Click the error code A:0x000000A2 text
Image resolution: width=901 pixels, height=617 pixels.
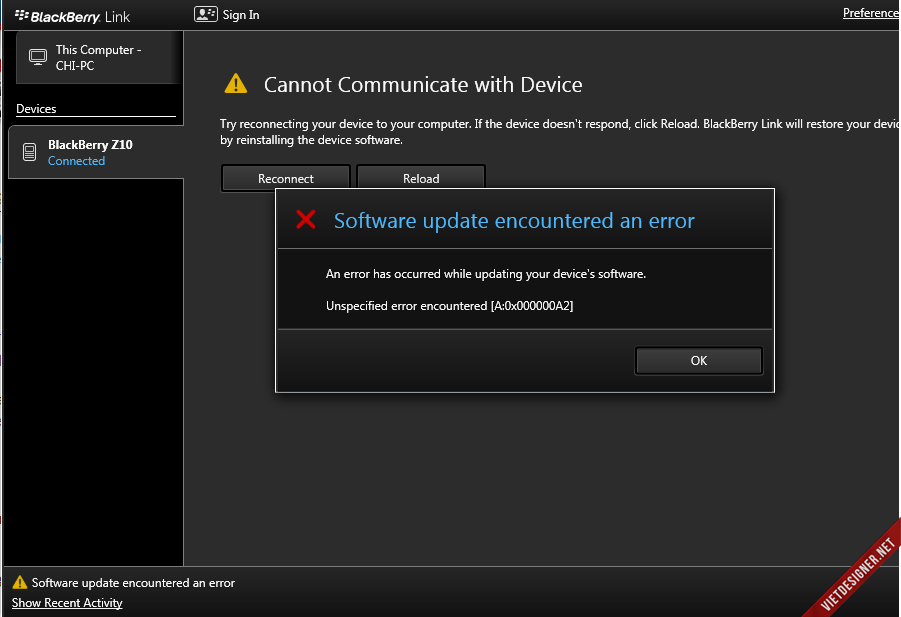532,306
